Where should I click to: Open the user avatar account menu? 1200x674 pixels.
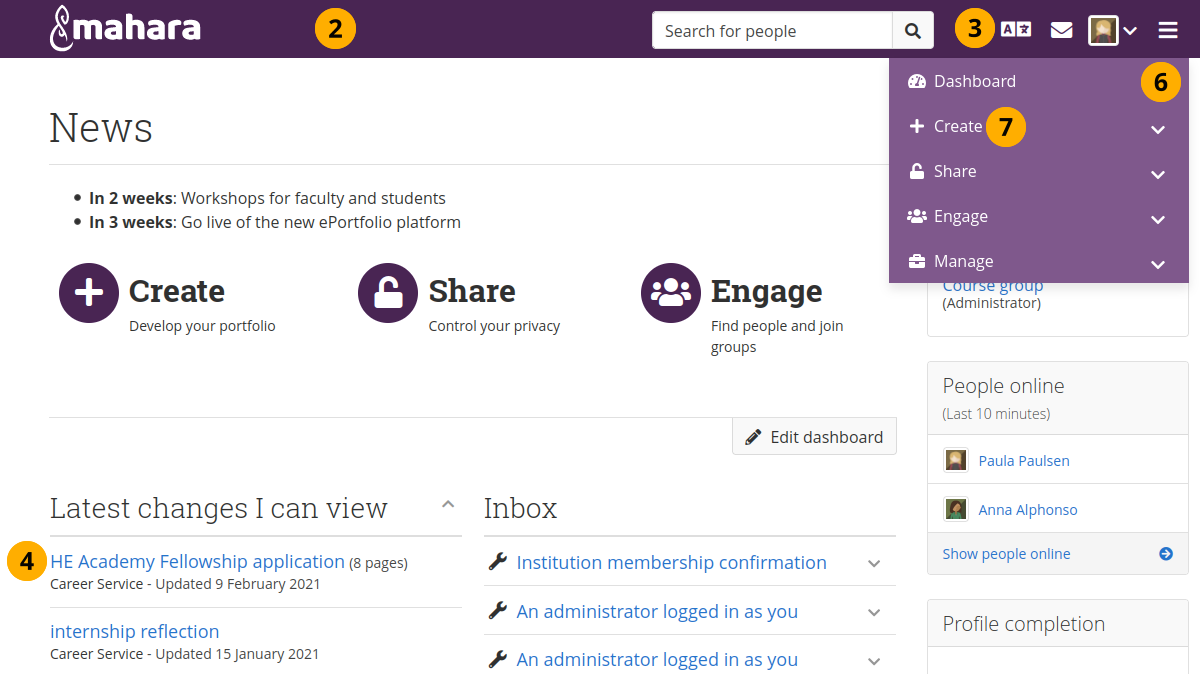[1112, 30]
